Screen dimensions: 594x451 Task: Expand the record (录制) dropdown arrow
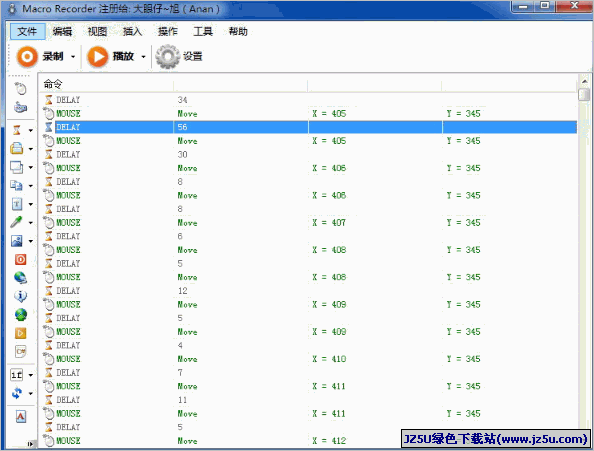click(x=73, y=57)
